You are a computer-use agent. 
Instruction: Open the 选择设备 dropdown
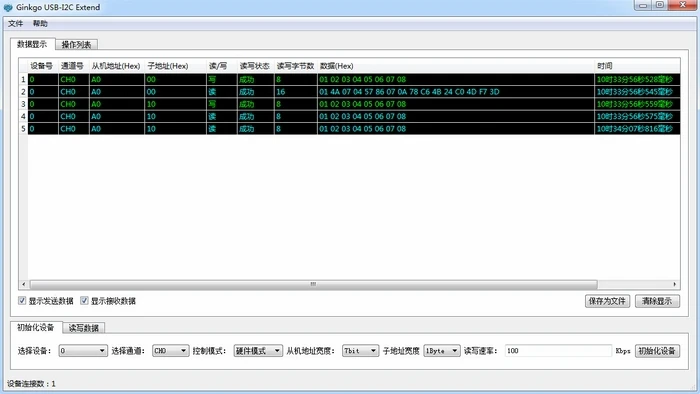83,351
